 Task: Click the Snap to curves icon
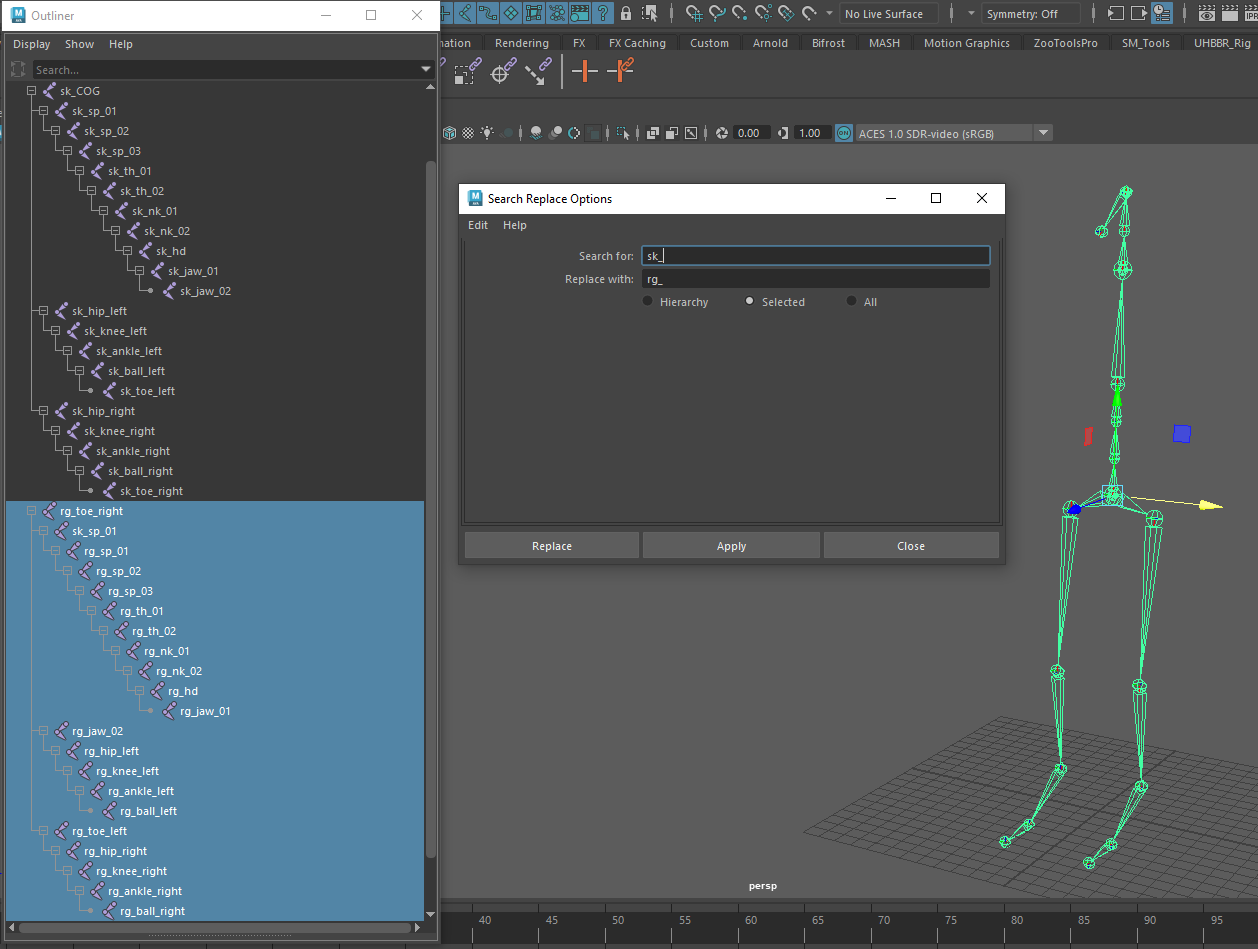tap(717, 13)
